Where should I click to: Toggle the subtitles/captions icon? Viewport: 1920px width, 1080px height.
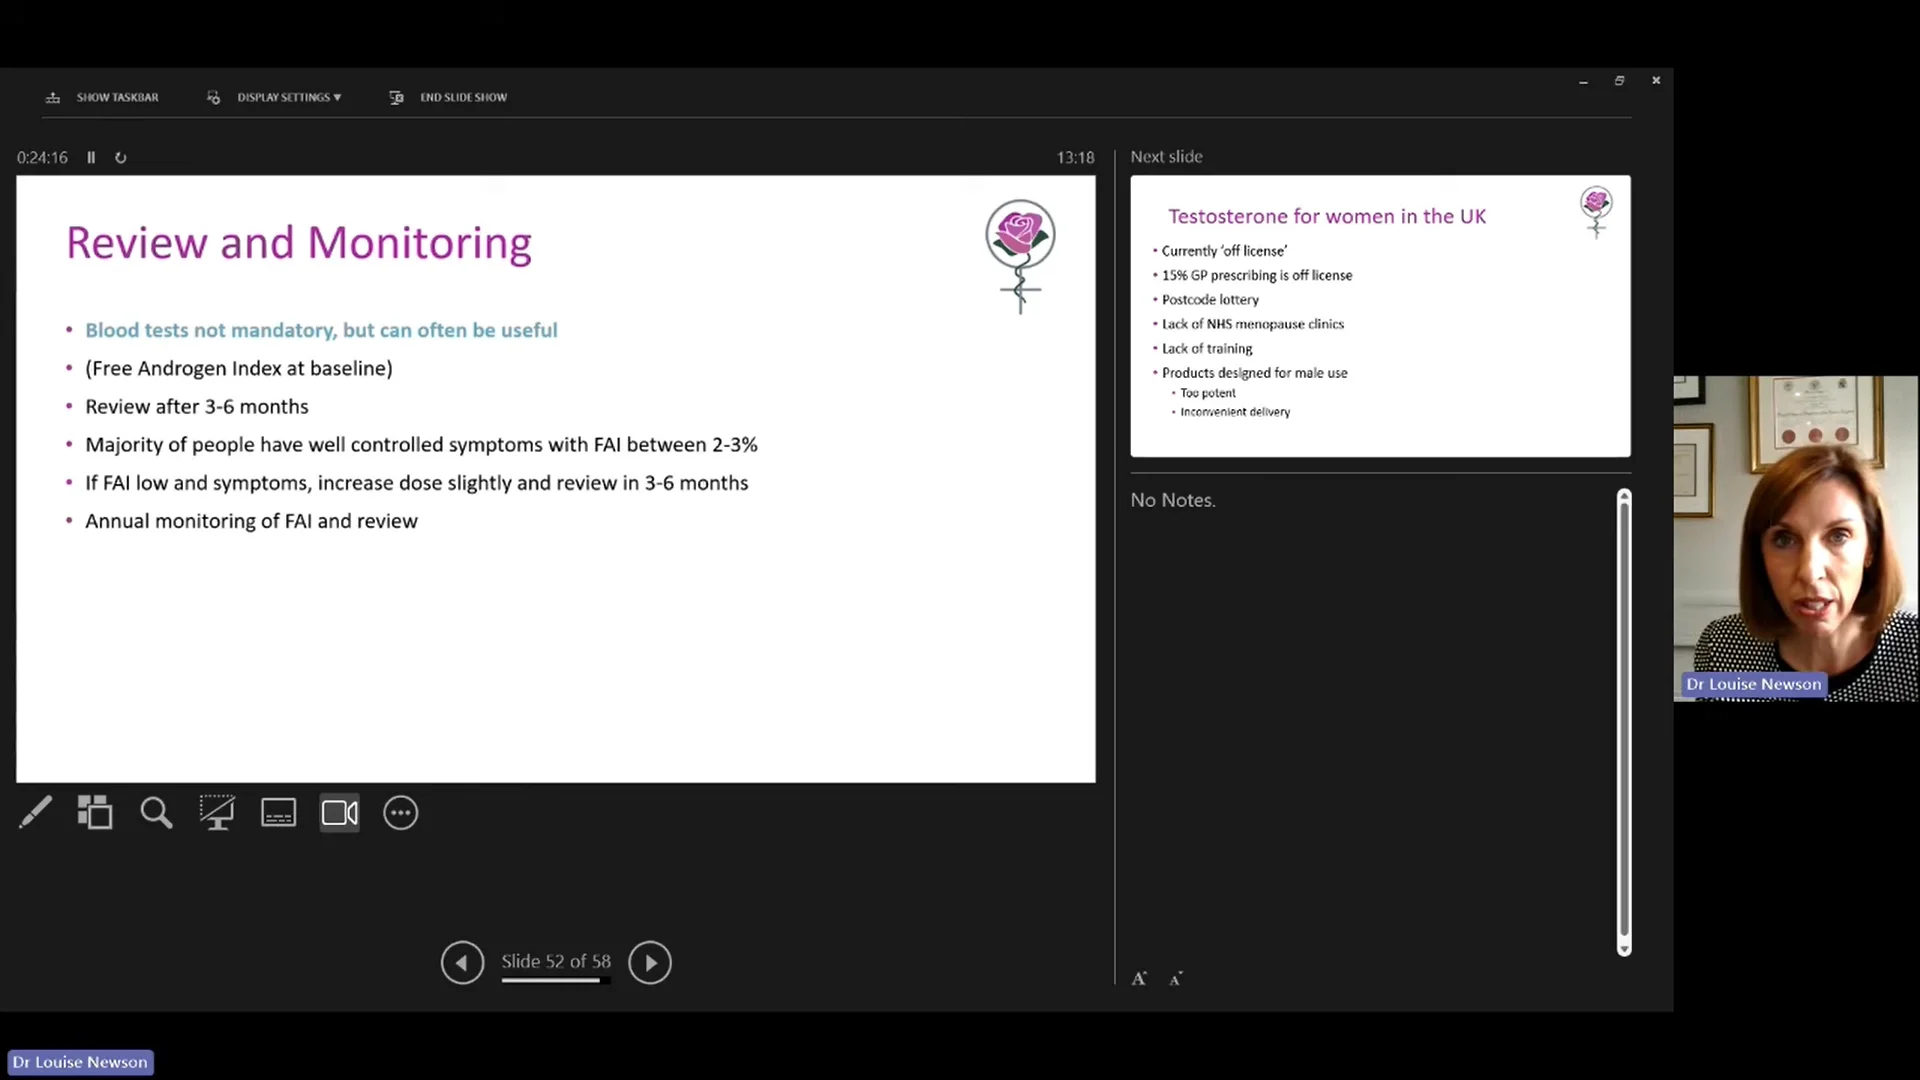click(277, 811)
